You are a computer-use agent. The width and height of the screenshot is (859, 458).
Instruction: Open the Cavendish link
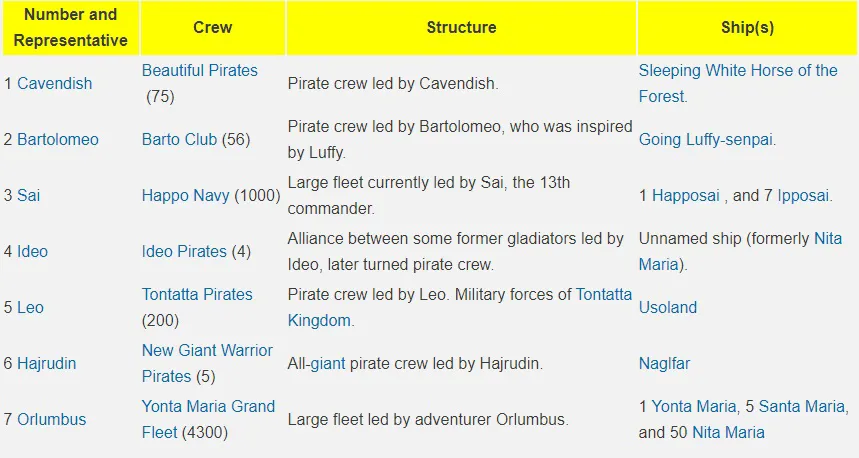coord(53,84)
